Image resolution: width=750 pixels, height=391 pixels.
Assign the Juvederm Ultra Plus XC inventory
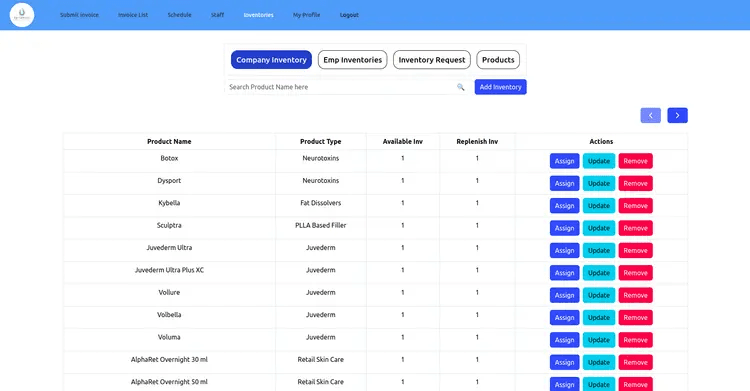pos(564,273)
